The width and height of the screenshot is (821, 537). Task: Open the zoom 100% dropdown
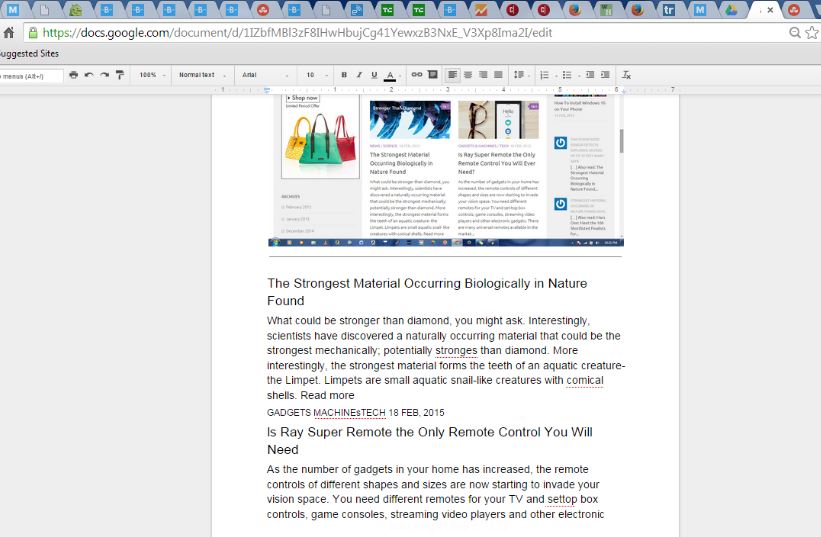152,75
